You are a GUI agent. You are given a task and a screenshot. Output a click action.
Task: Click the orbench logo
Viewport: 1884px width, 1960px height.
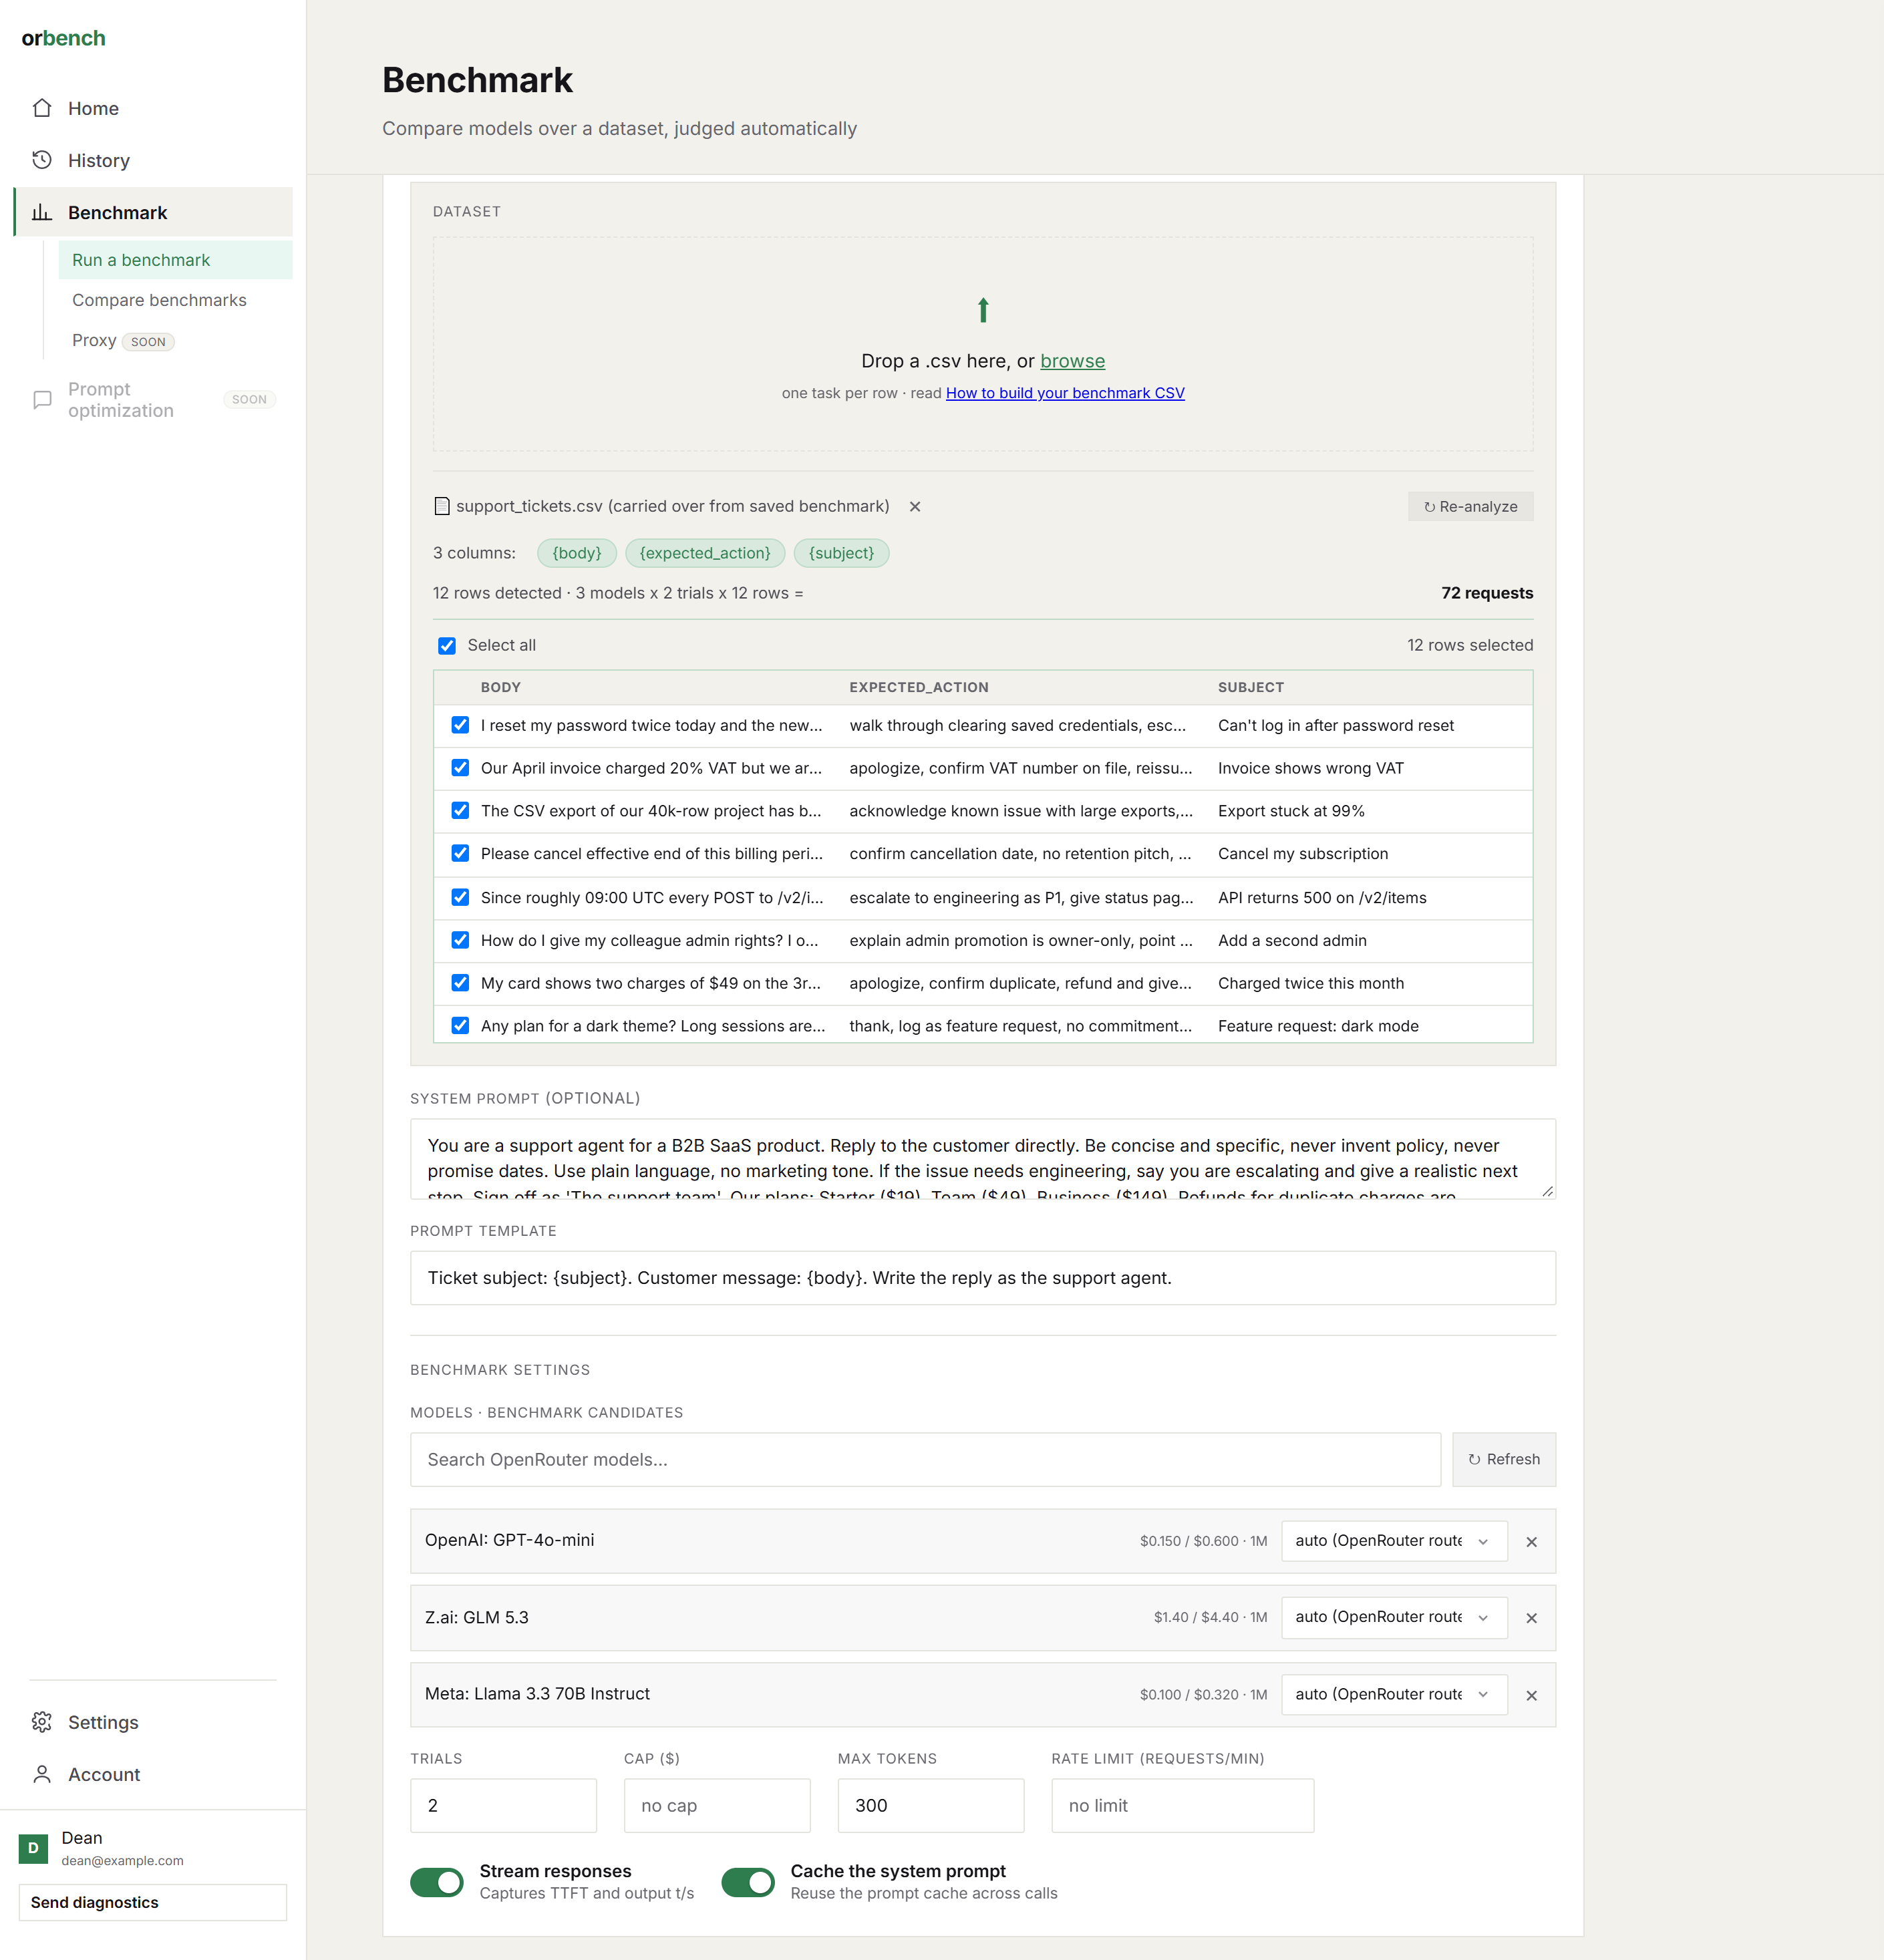(63, 38)
